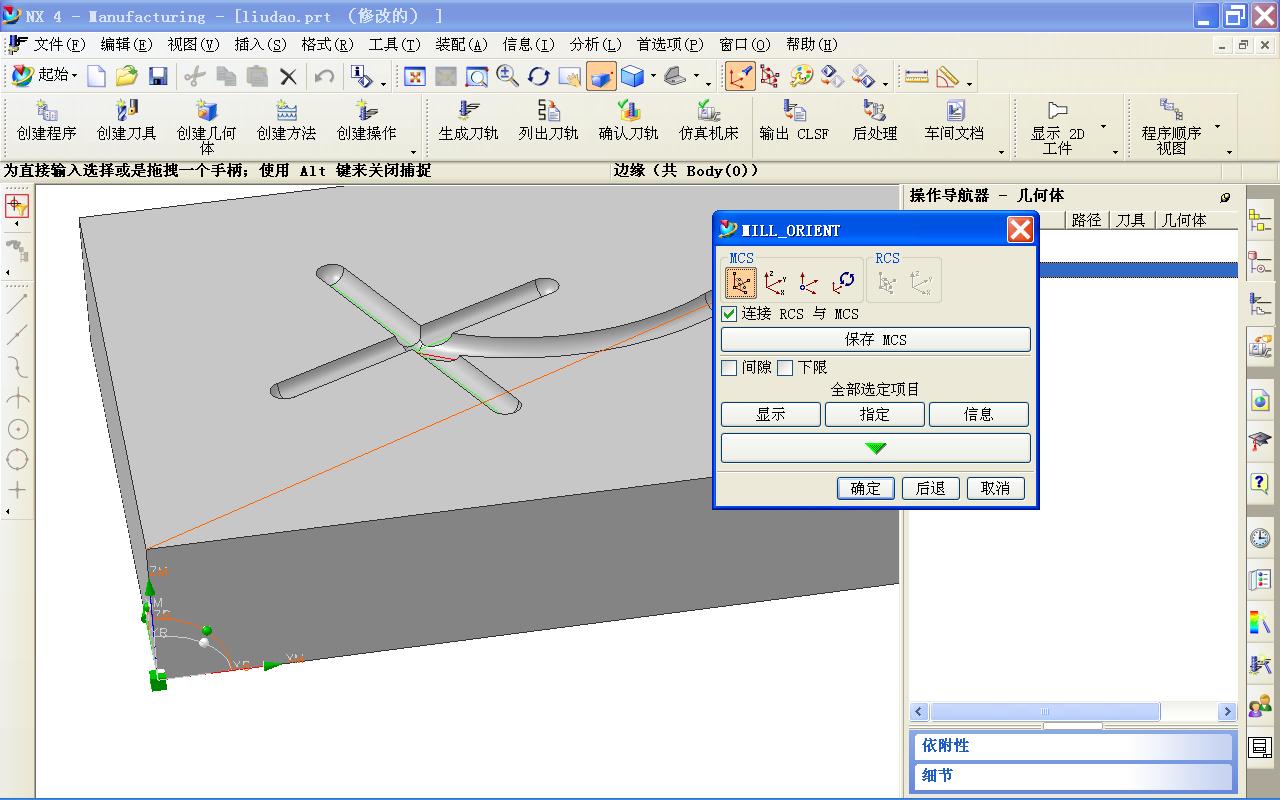Select the Zoom window icon
The height and width of the screenshot is (800, 1280).
point(476,76)
